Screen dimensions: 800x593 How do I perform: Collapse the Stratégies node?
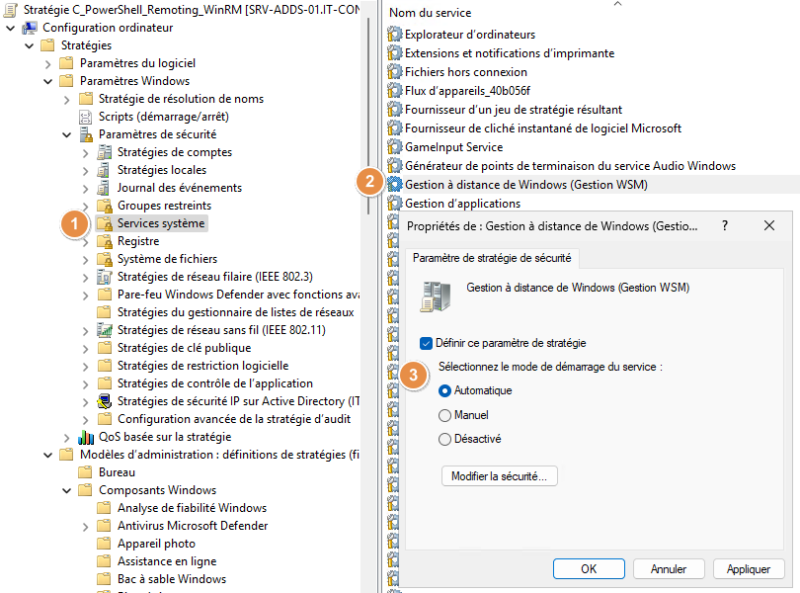pyautogui.click(x=30, y=46)
